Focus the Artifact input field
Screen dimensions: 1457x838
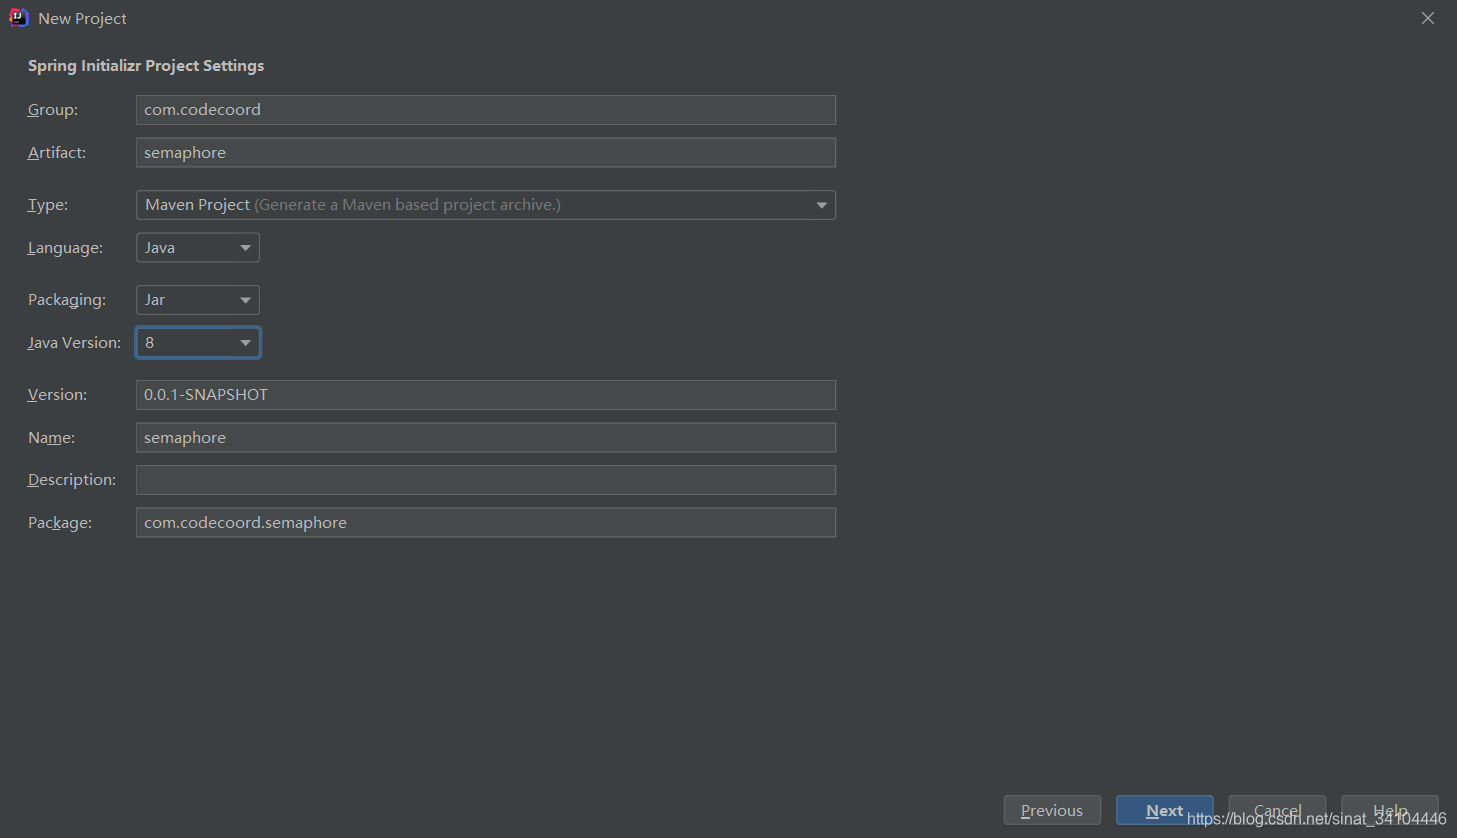pos(485,153)
